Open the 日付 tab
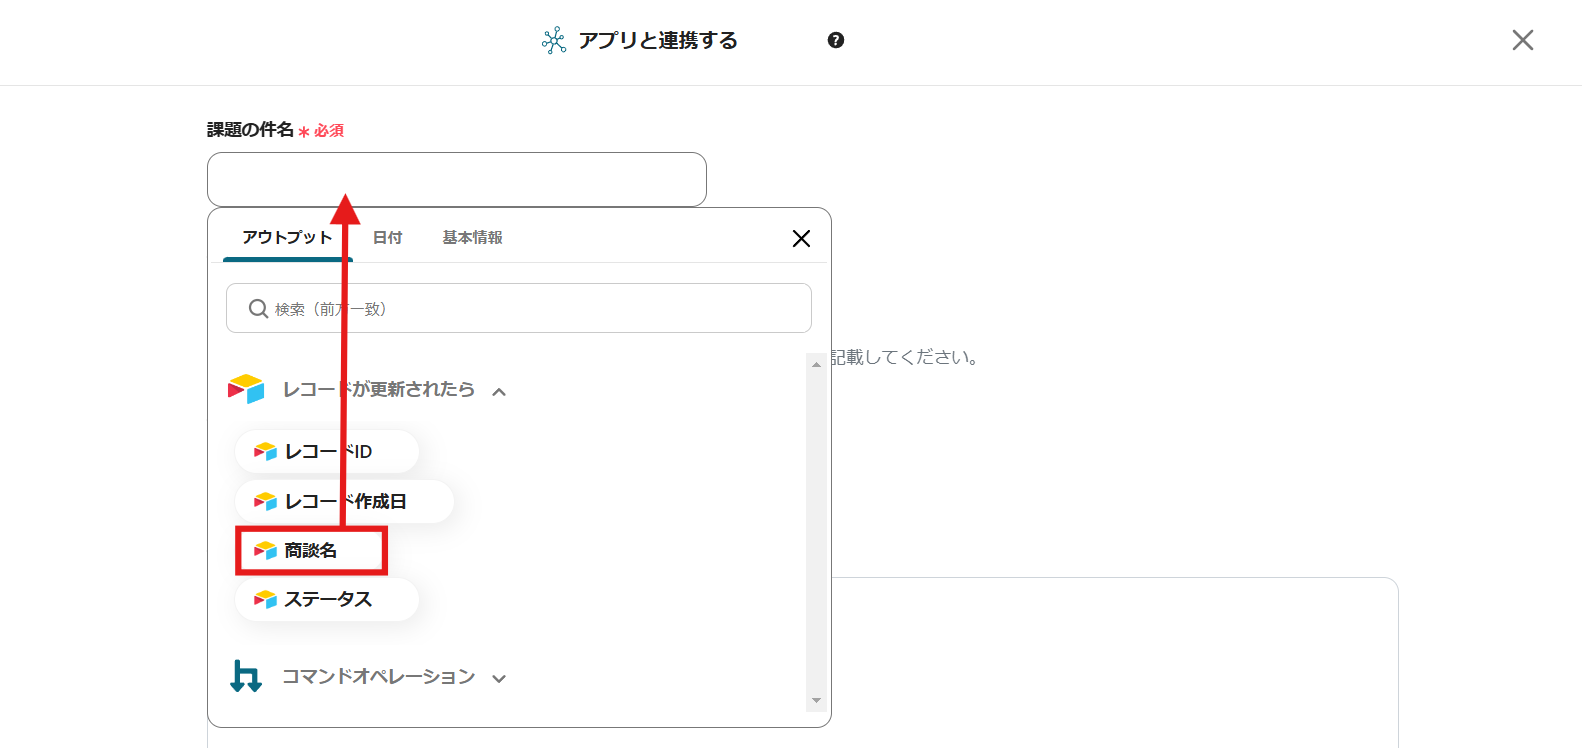1582x748 pixels. pos(387,238)
